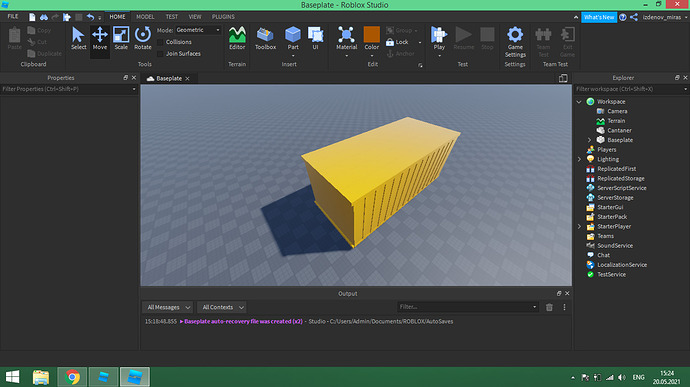Open the All Contexts dropdown
The height and width of the screenshot is (387, 690).
[x=222, y=307]
